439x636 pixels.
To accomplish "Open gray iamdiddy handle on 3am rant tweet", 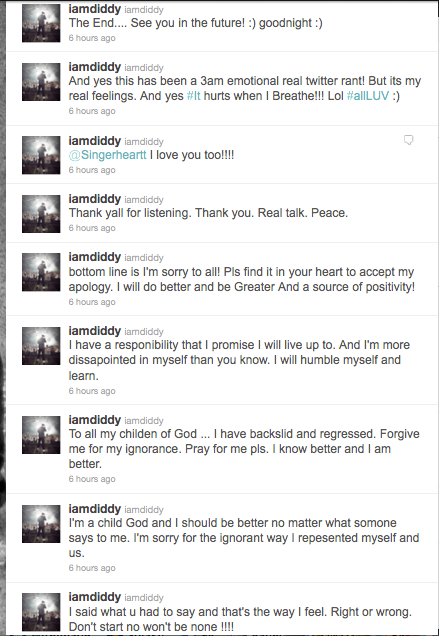I will (x=144, y=68).
